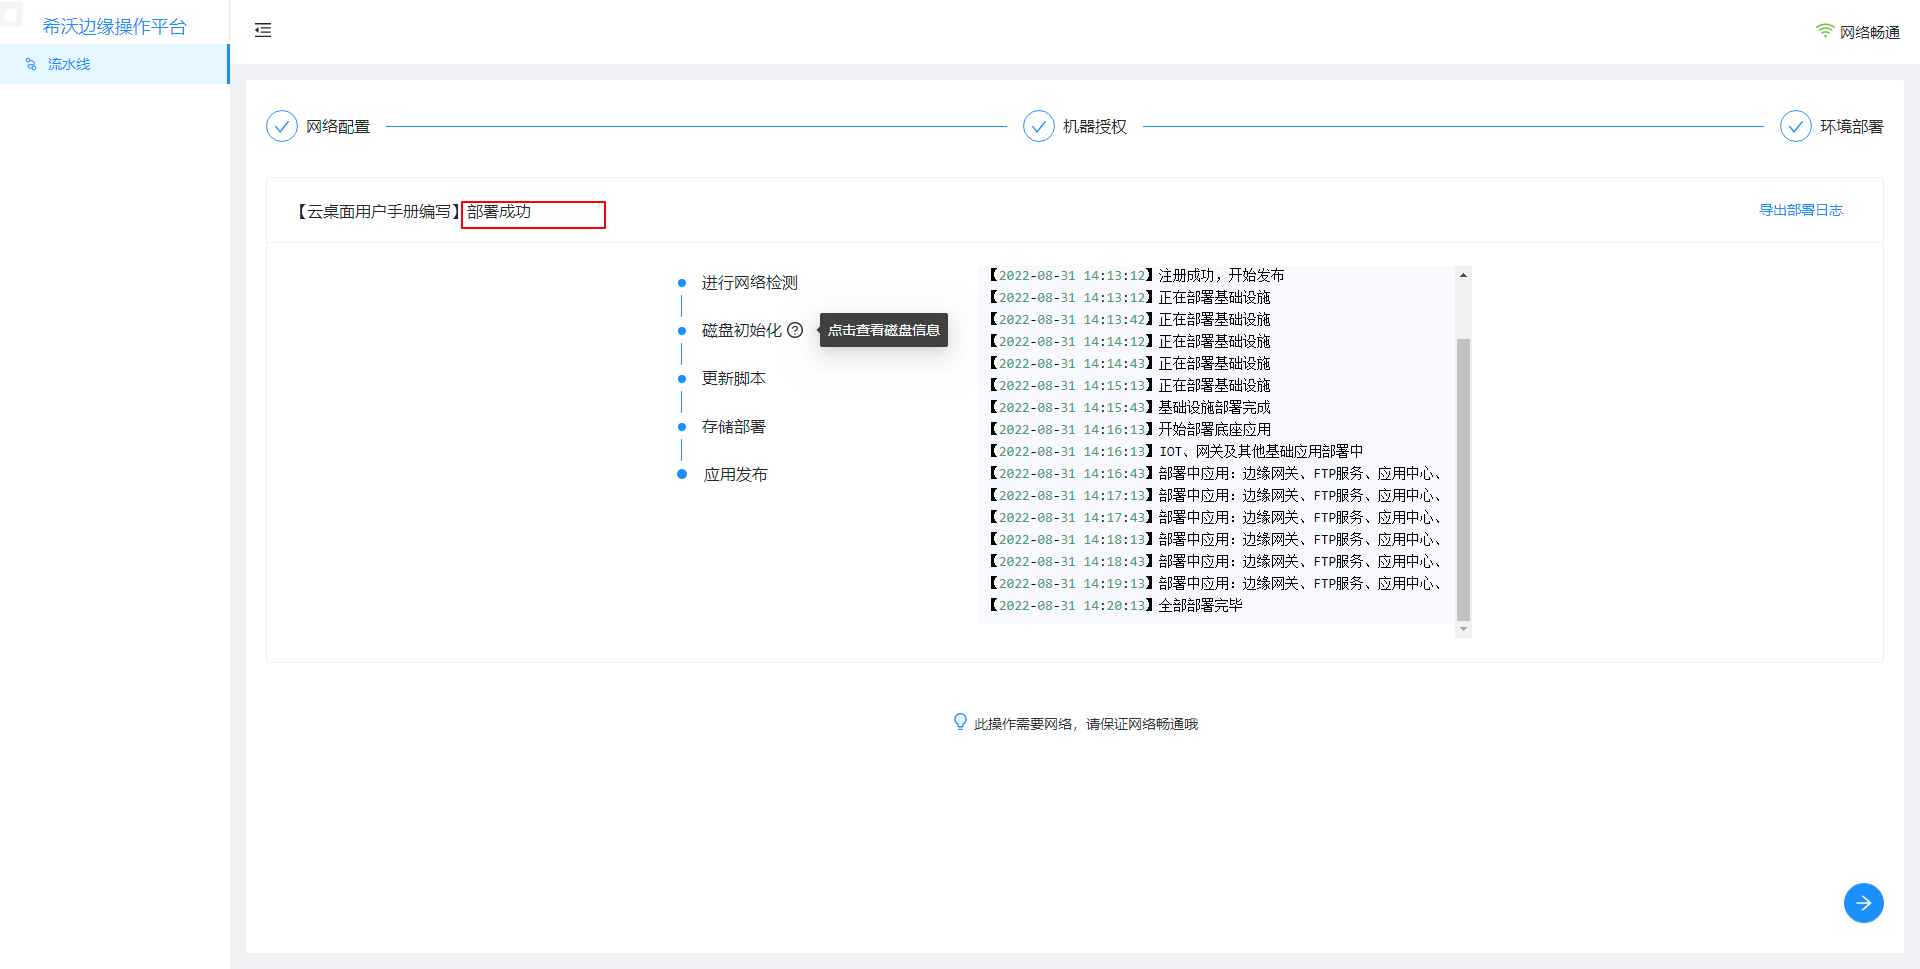
Task: Click the 全部部署完毕 log entry
Action: (x=1200, y=606)
